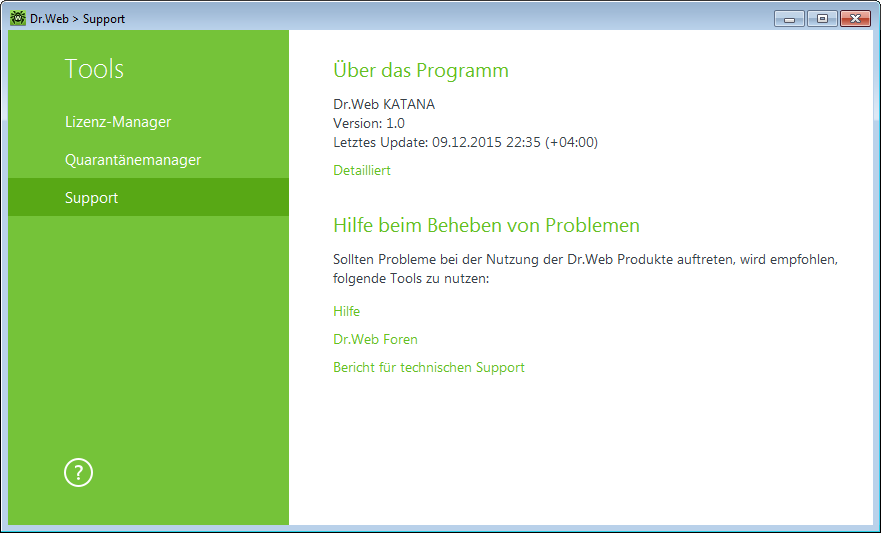Maximize the Dr.Web window
881x533 pixels.
click(822, 19)
